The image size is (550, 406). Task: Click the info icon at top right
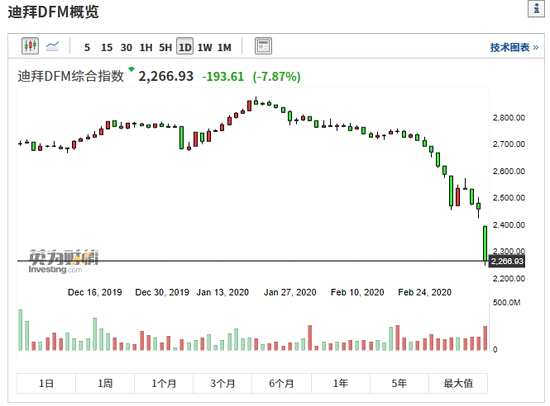[x=536, y=9]
